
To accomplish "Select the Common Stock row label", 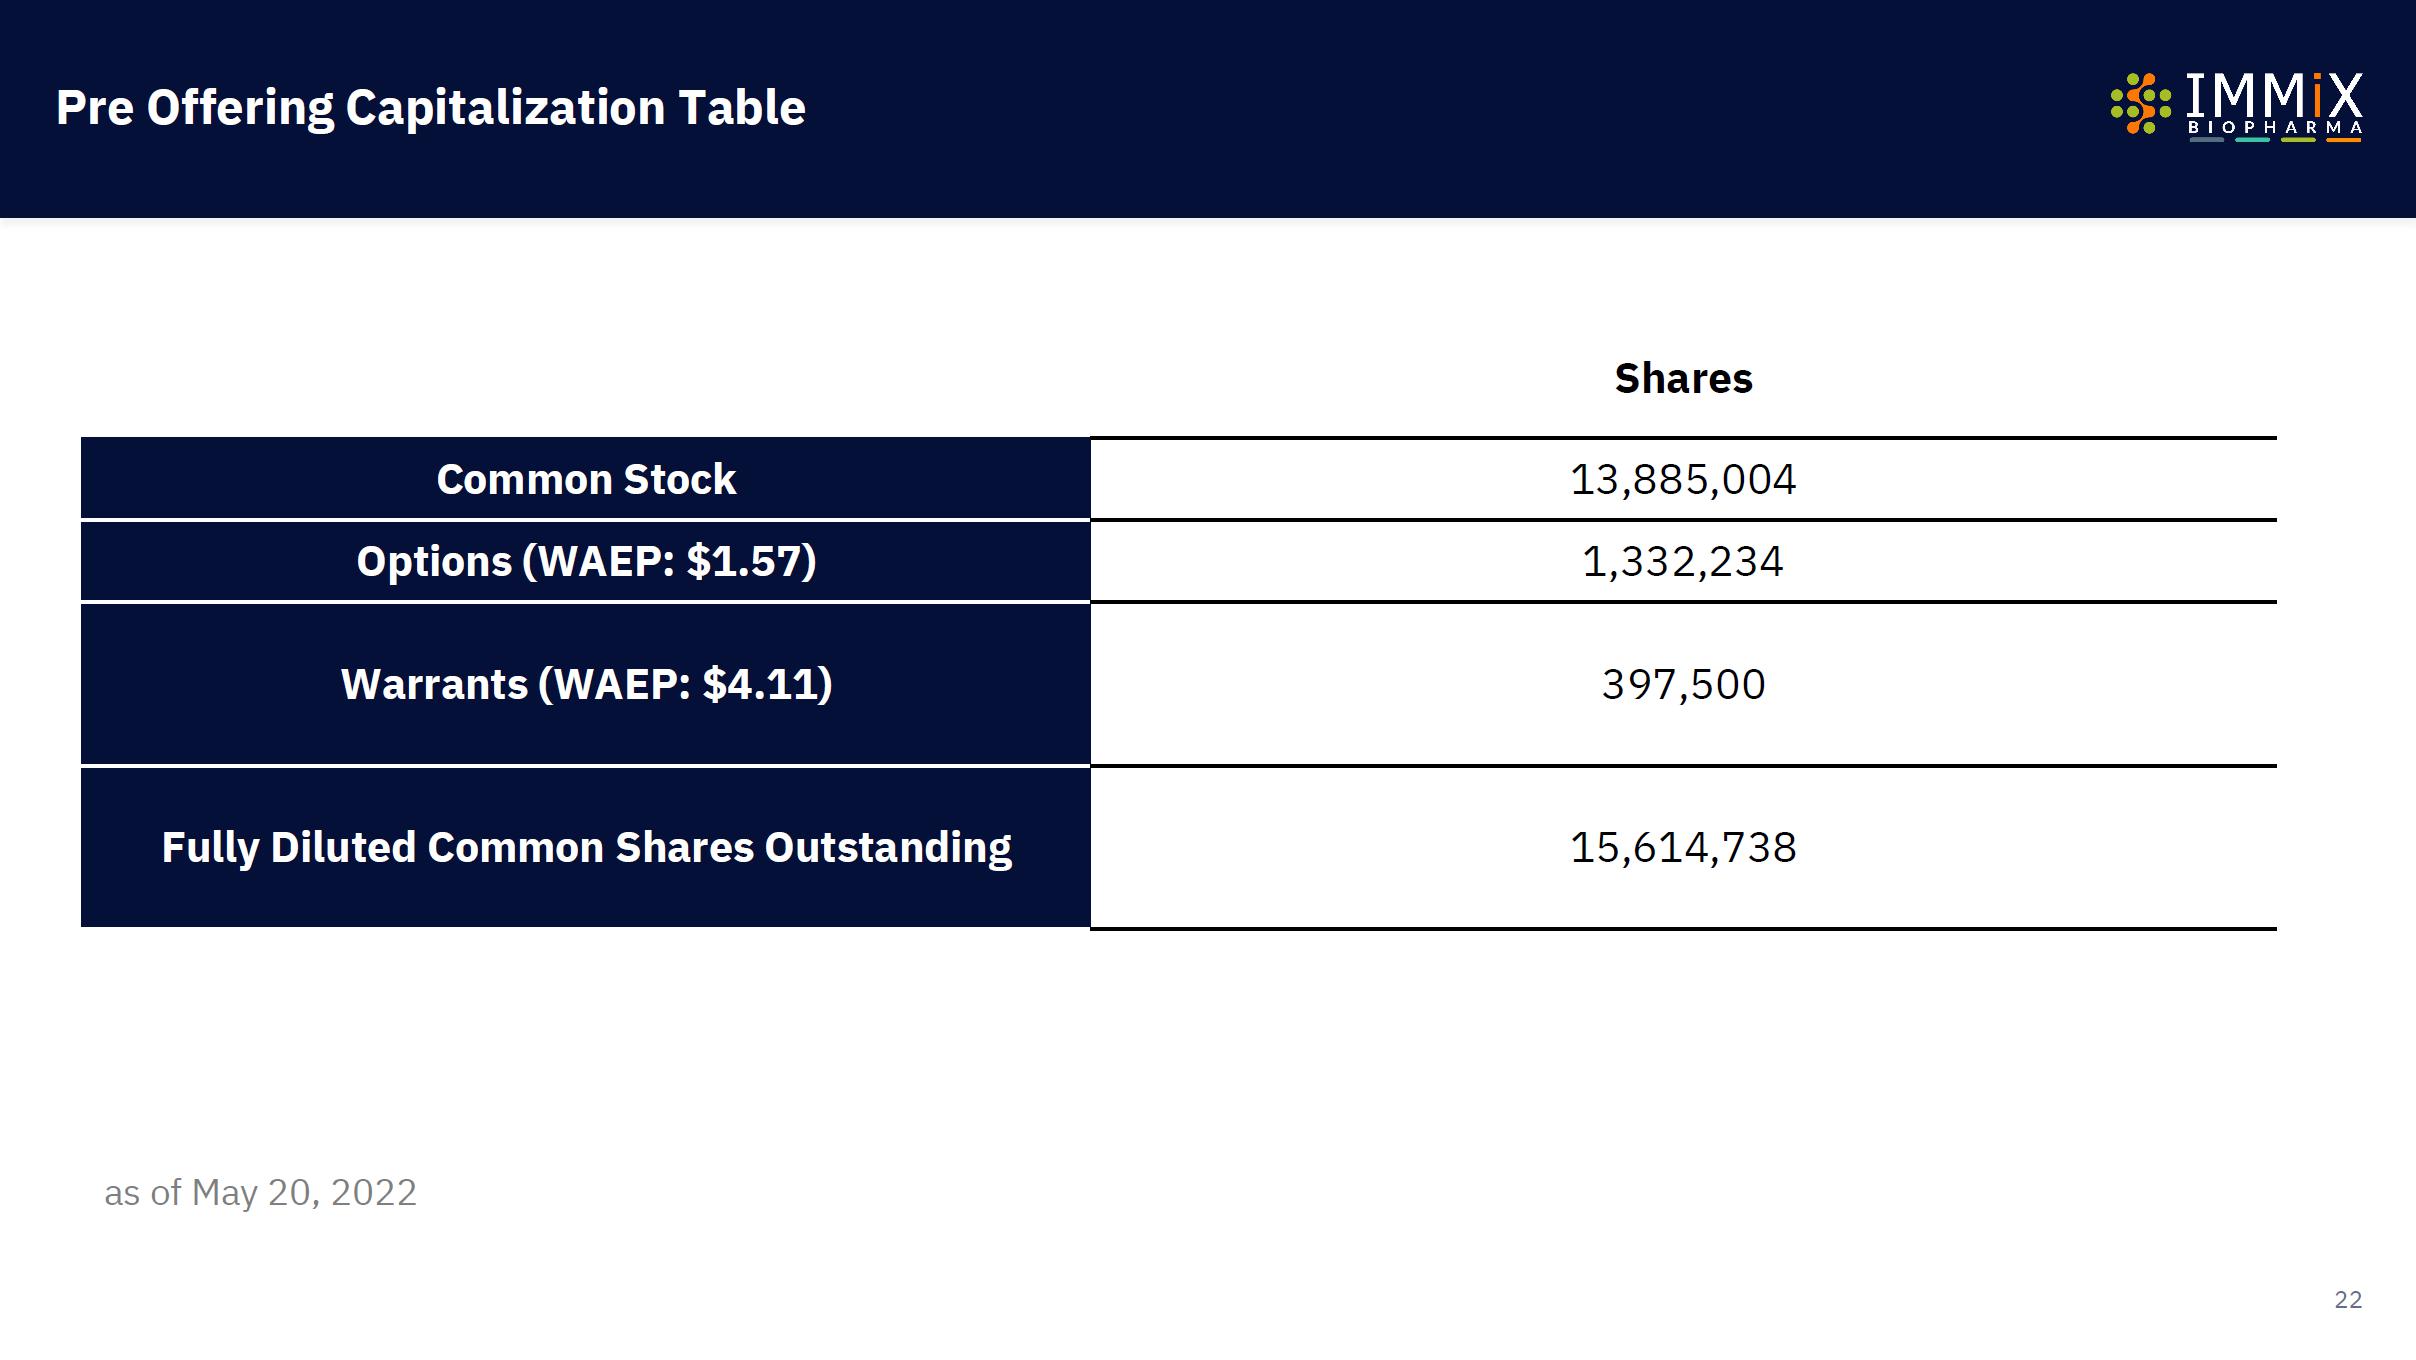I will [586, 480].
